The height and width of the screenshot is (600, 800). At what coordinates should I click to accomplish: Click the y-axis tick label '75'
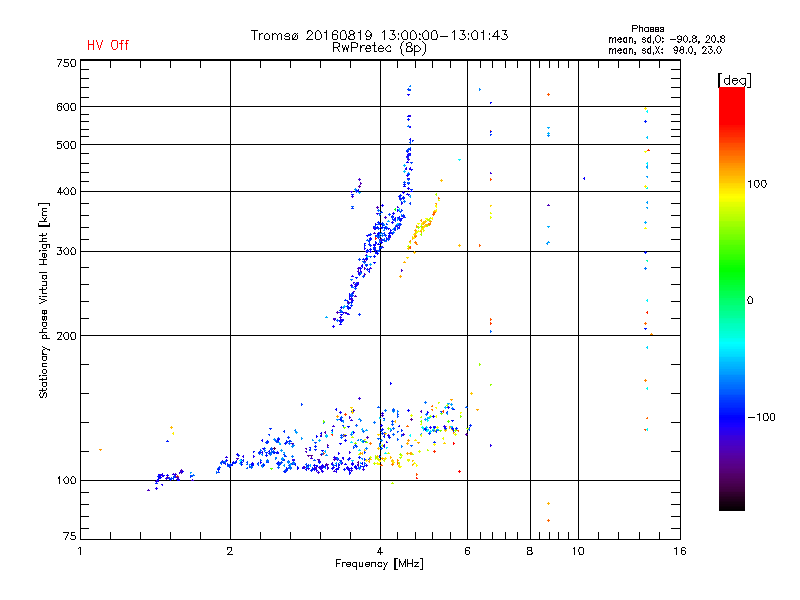(70, 536)
